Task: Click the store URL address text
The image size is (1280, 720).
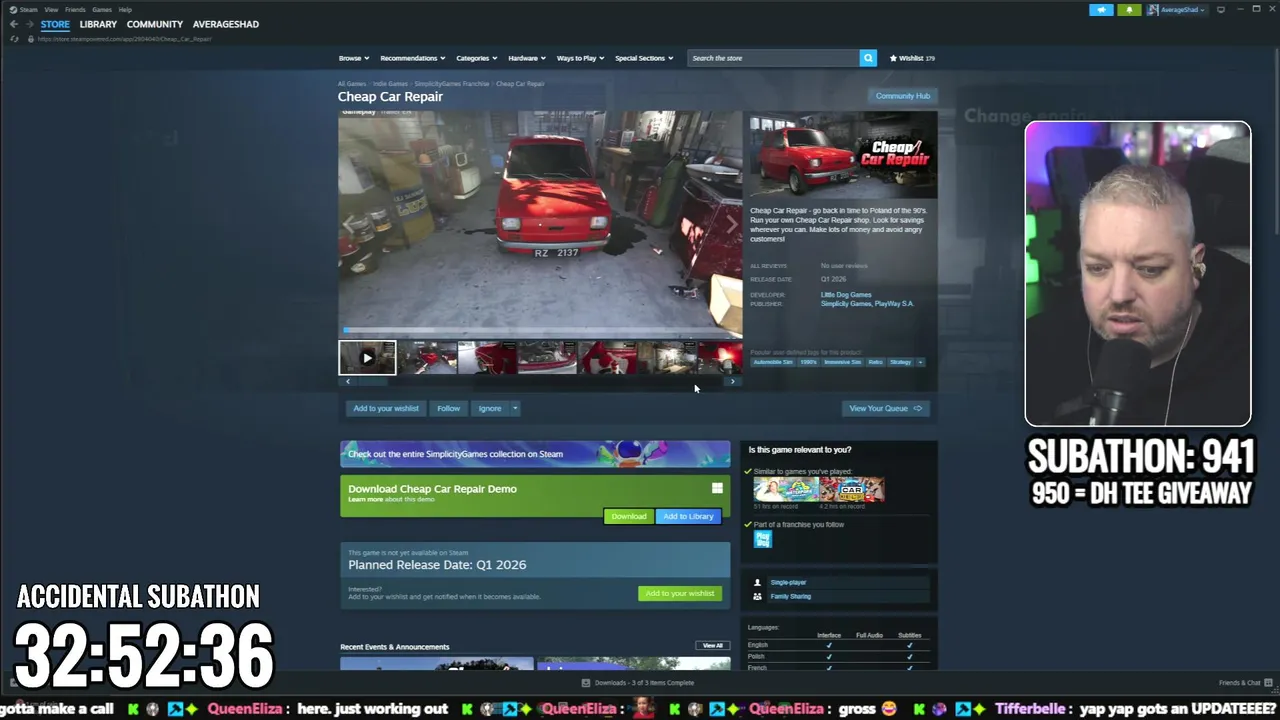Action: [125, 39]
